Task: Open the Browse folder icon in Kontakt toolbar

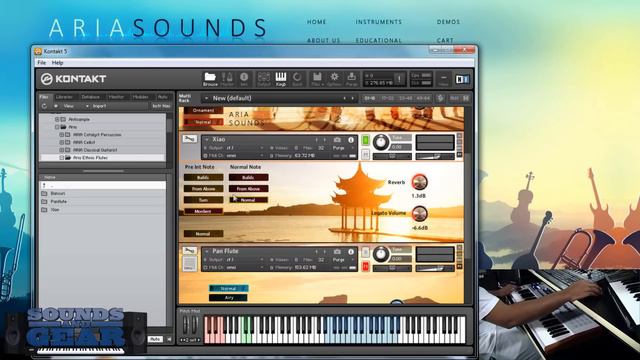Action: 210,79
